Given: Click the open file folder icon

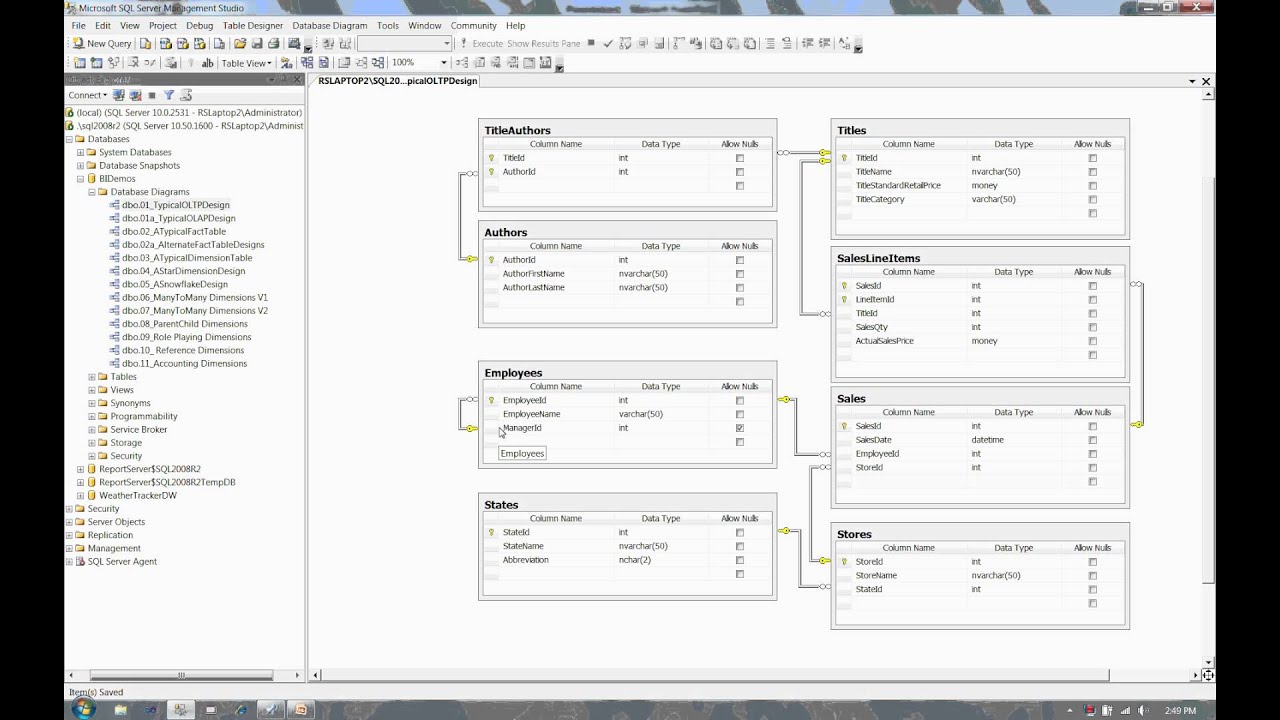Looking at the screenshot, I should pyautogui.click(x=240, y=44).
